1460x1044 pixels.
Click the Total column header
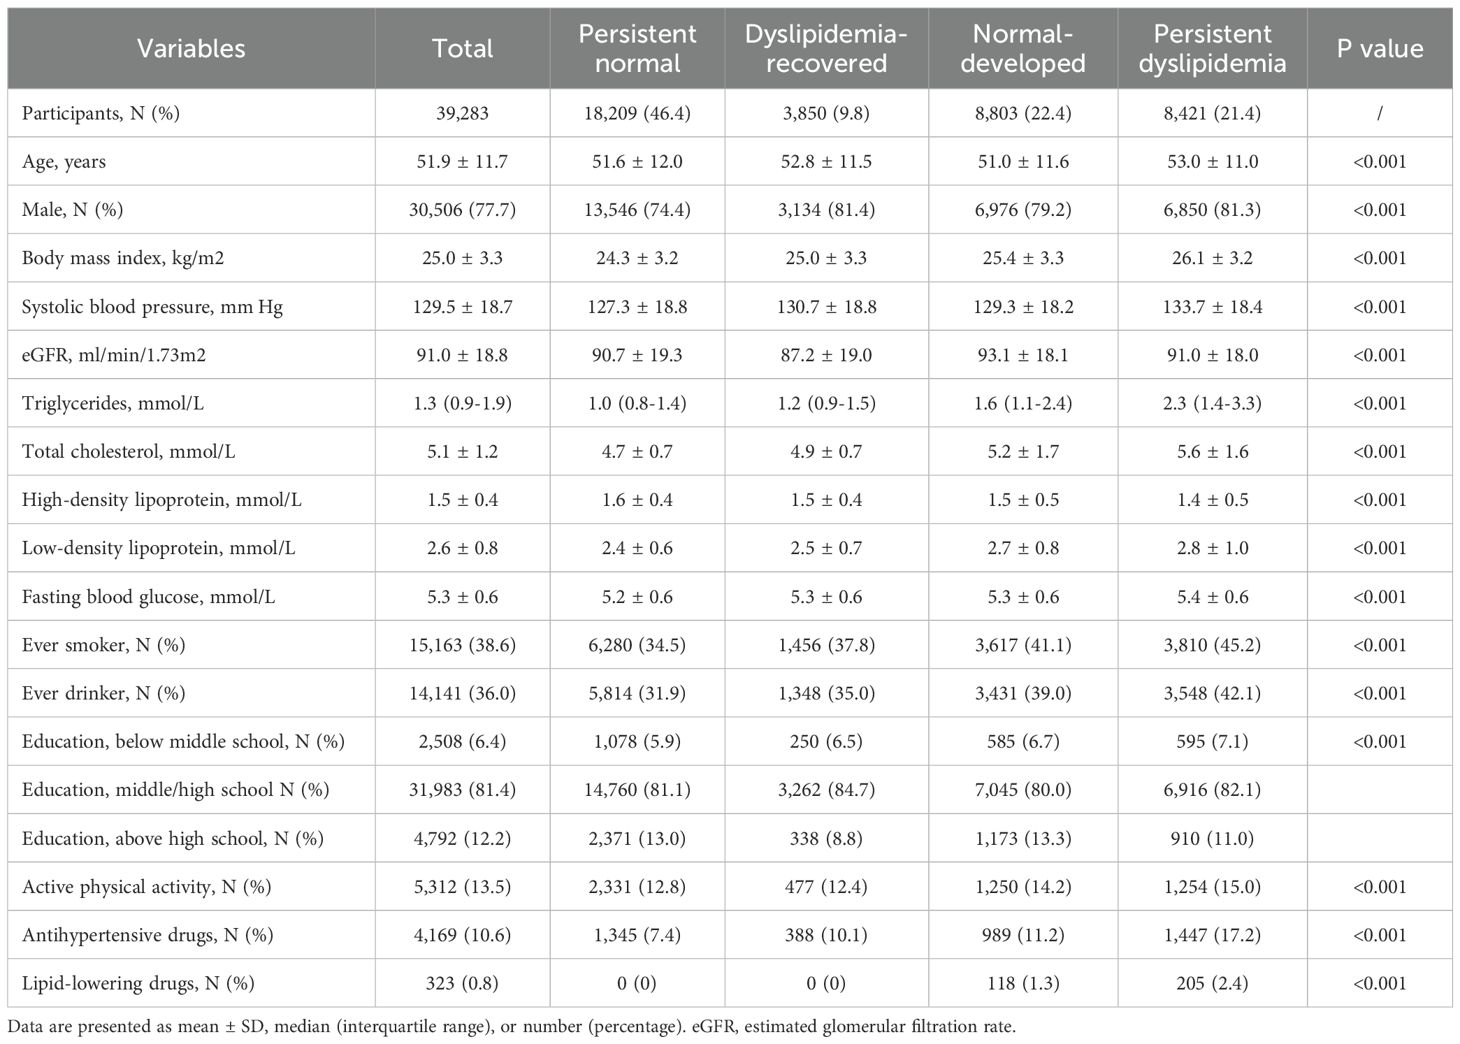point(462,48)
